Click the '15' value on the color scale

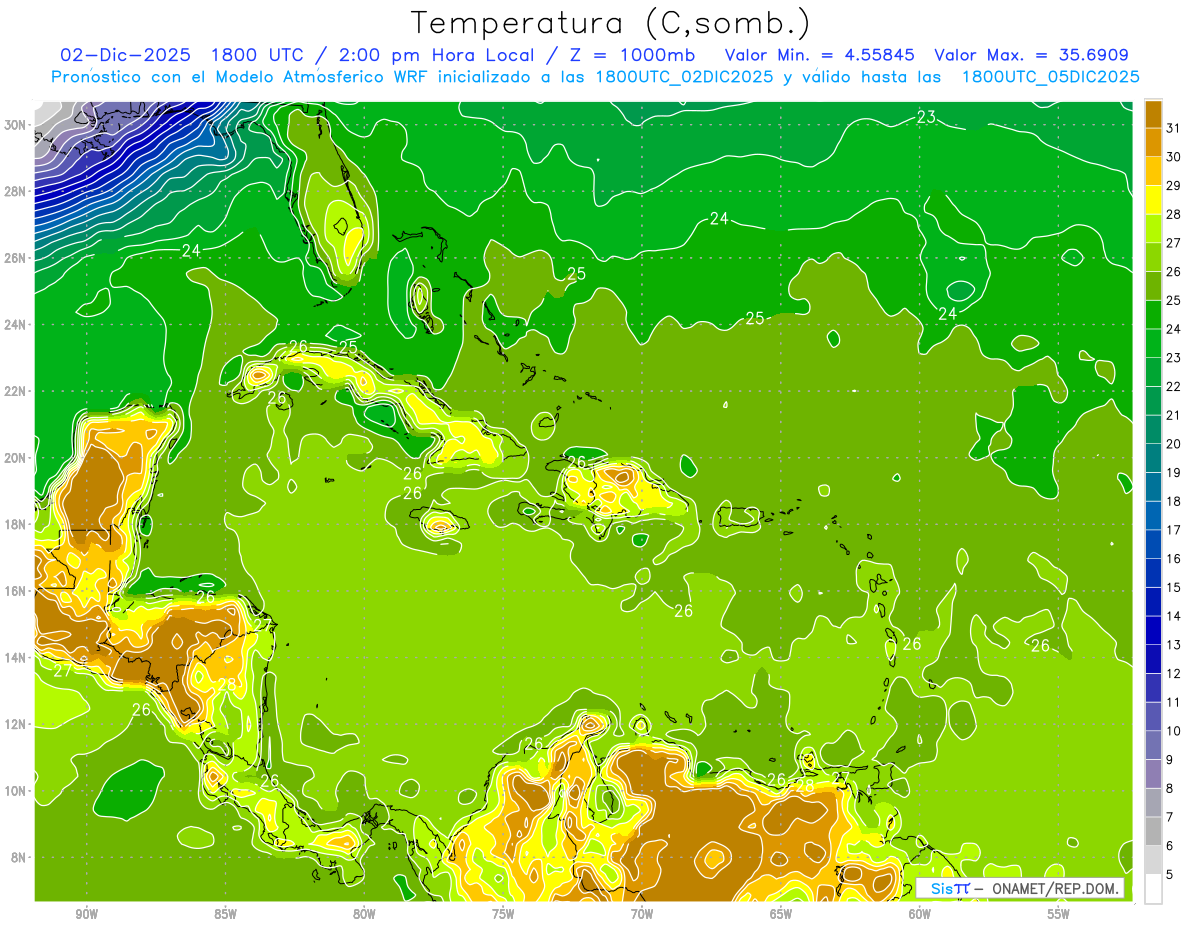(1174, 588)
